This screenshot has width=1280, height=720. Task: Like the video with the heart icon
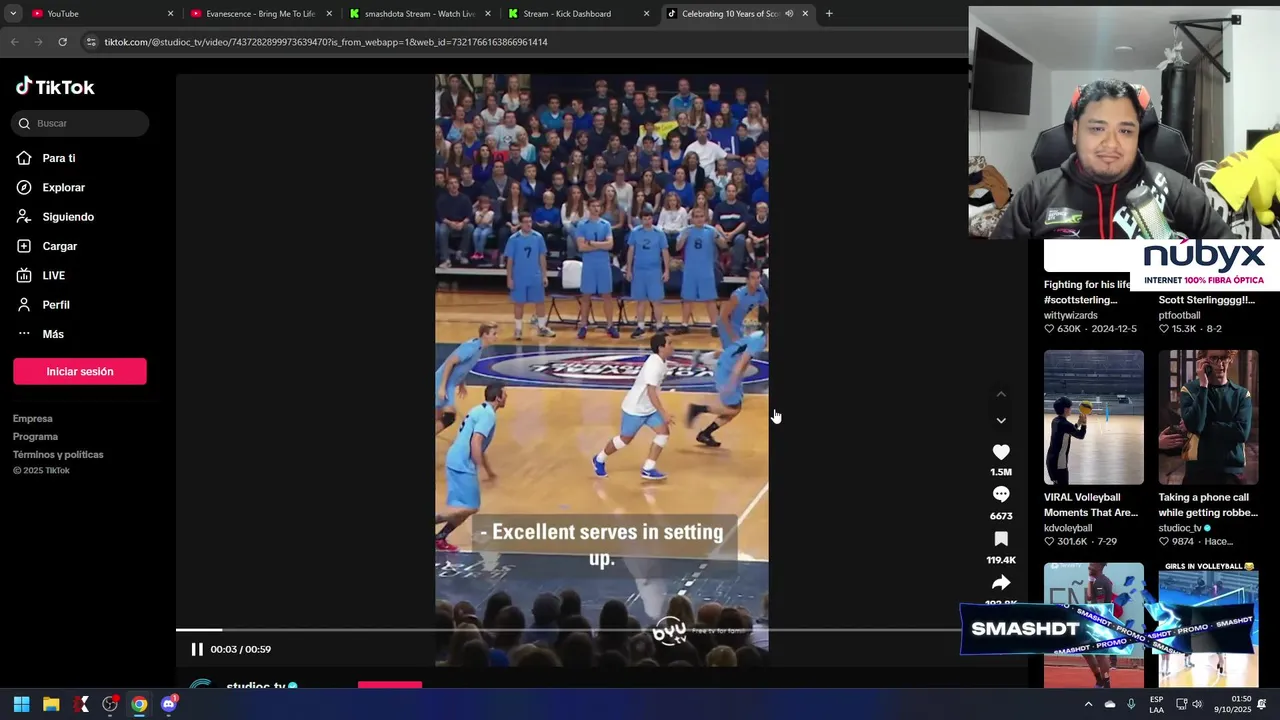click(x=1001, y=452)
